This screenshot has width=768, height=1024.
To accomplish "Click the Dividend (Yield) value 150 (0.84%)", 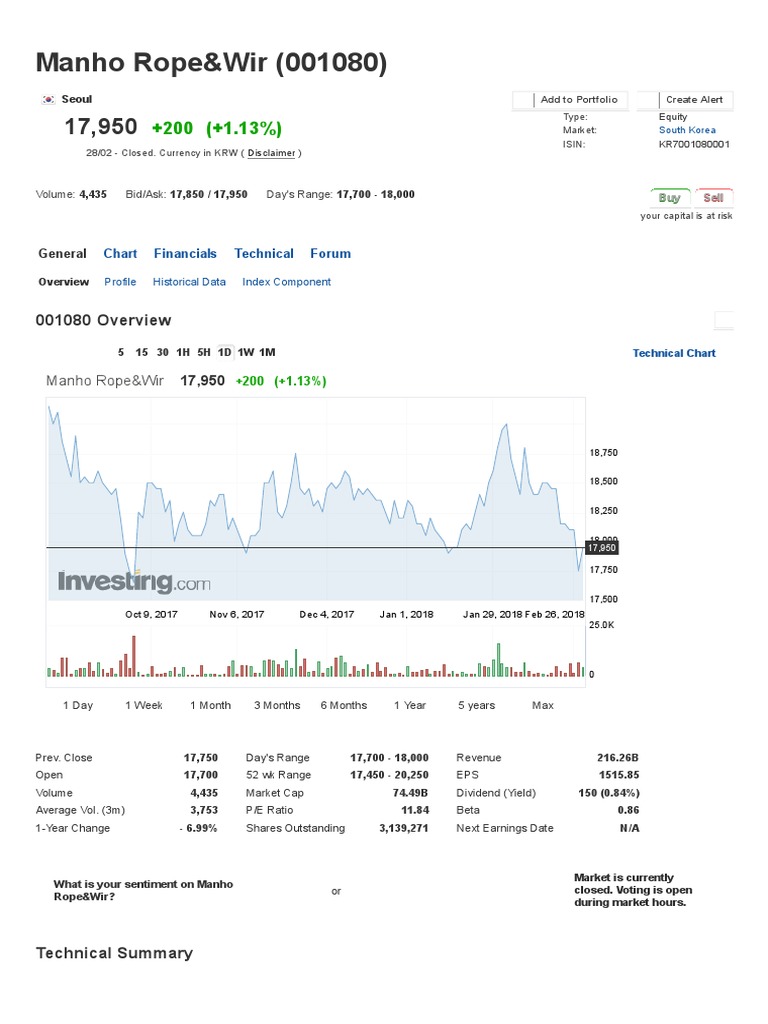I will tap(609, 793).
